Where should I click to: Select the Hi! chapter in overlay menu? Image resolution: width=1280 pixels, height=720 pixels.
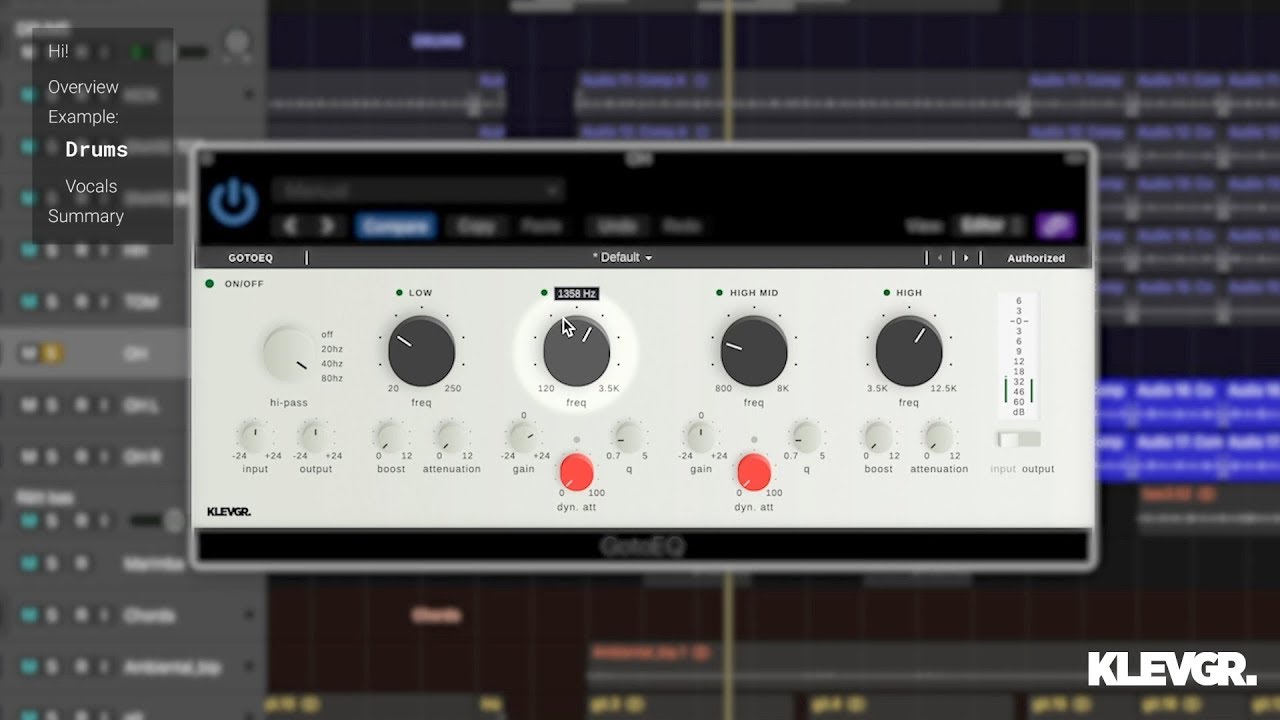[58, 51]
